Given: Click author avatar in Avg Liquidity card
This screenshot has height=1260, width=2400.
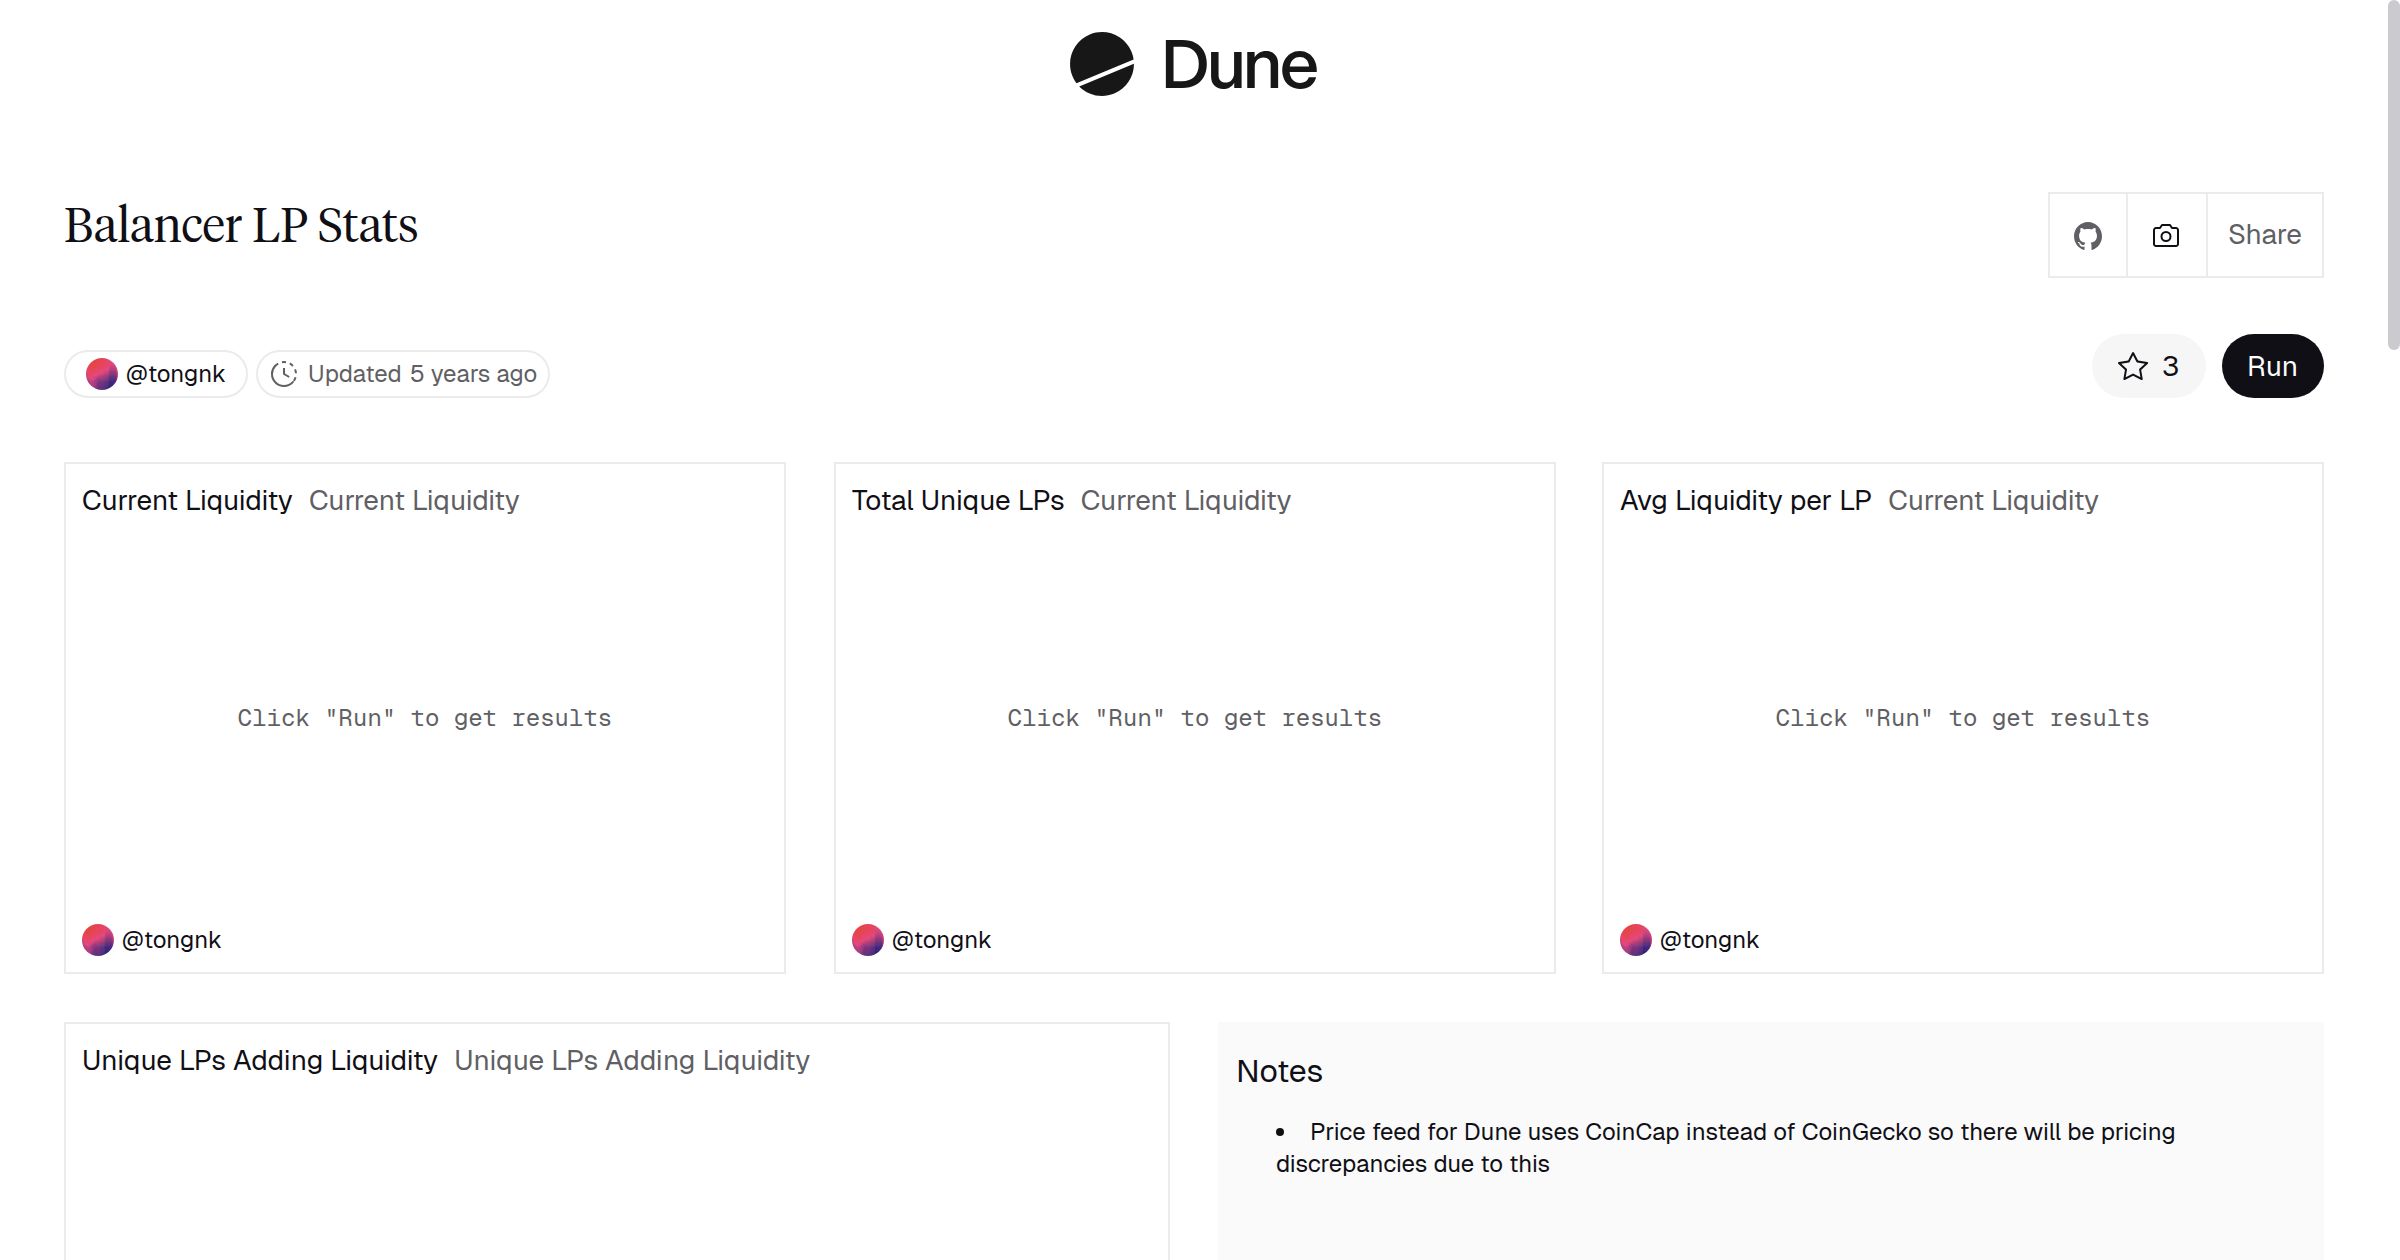Looking at the screenshot, I should click(x=1635, y=940).
